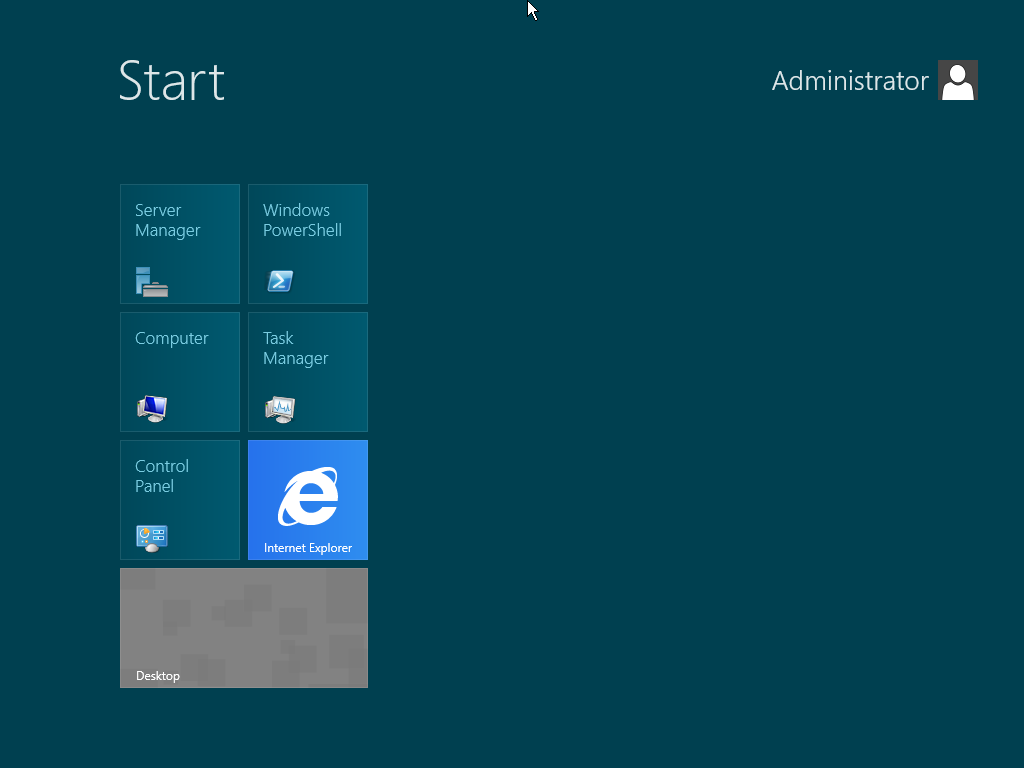Open the Administrator account picture

(957, 80)
